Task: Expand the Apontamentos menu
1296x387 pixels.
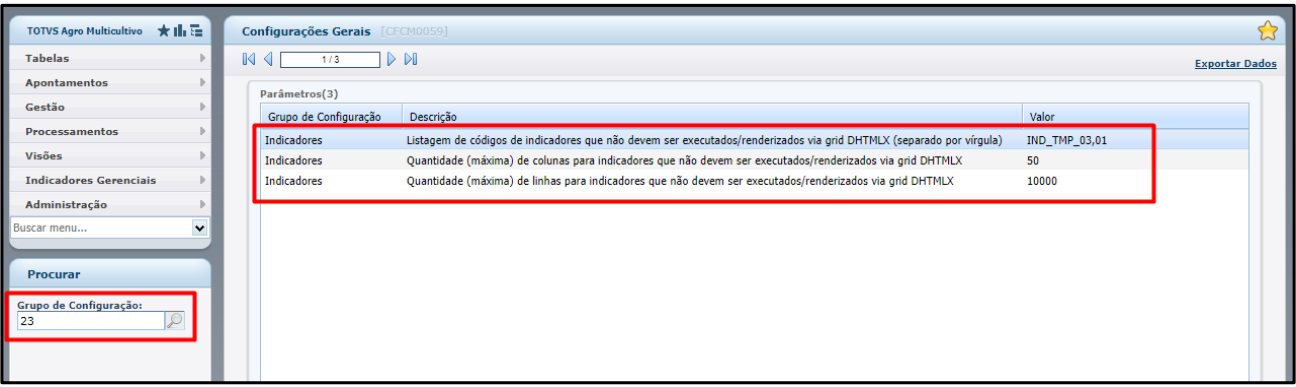Action: coord(109,82)
